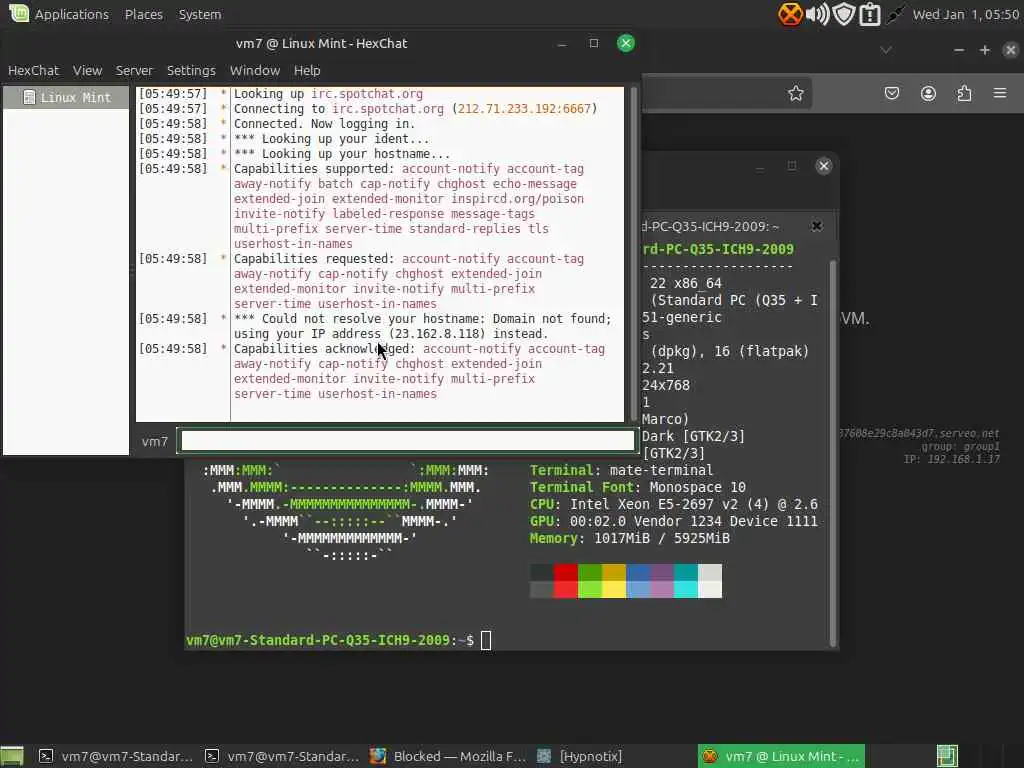Open the Settings menu in HexChat
The width and height of the screenshot is (1024, 768).
tap(191, 71)
